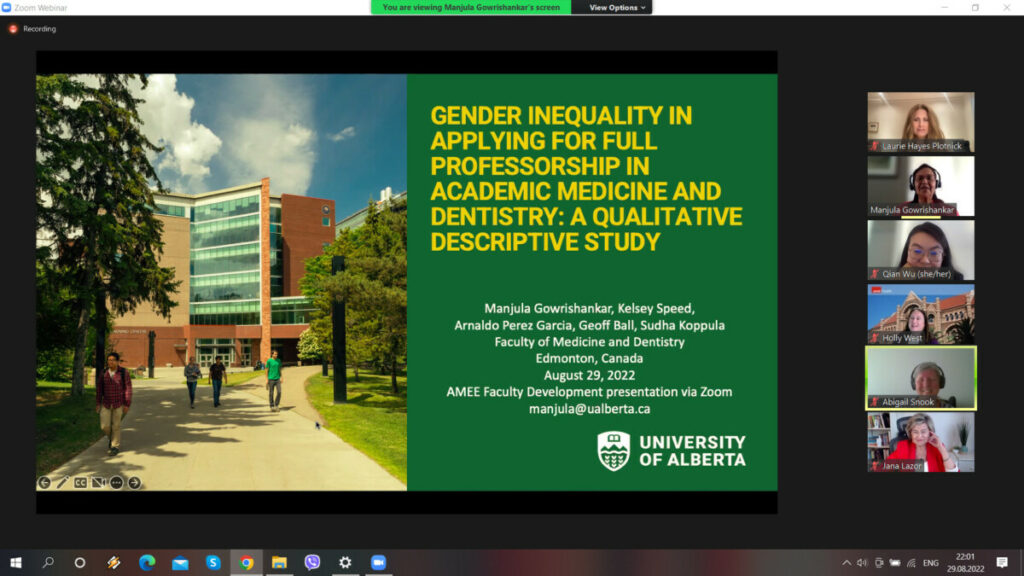The width and height of the screenshot is (1024, 576).
Task: Open the Zoom app in the taskbar
Action: pos(378,562)
